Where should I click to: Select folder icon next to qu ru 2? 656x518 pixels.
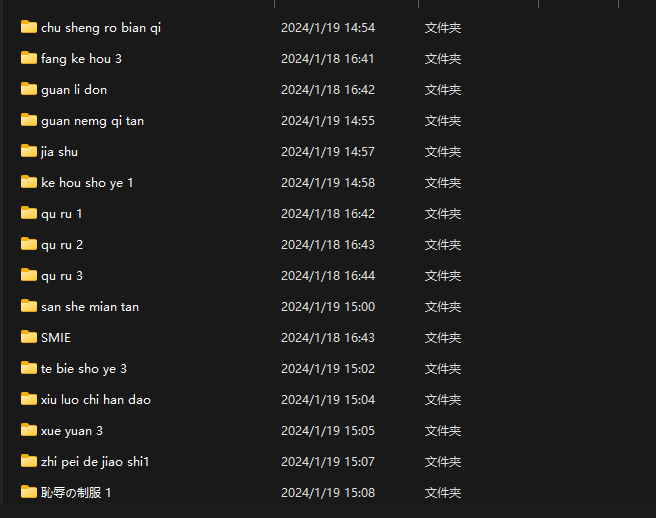pyautogui.click(x=28, y=244)
